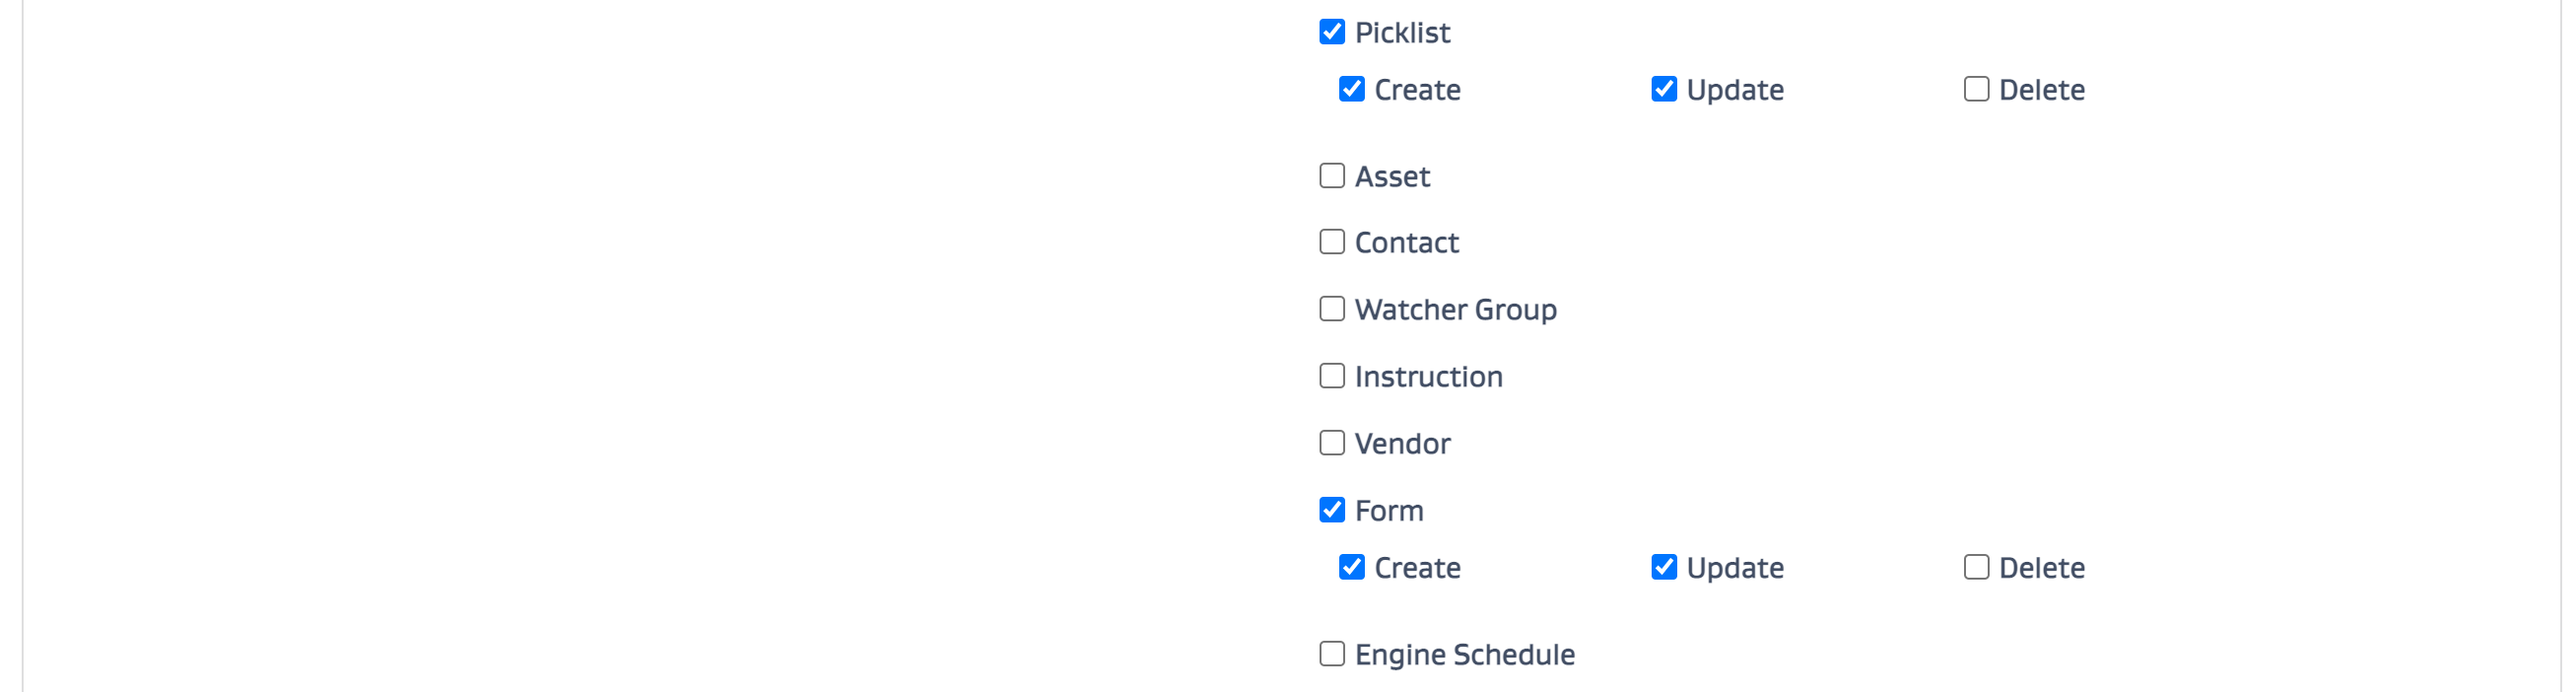Click the Instruction label text
This screenshot has height=692, width=2576.
(x=1428, y=377)
